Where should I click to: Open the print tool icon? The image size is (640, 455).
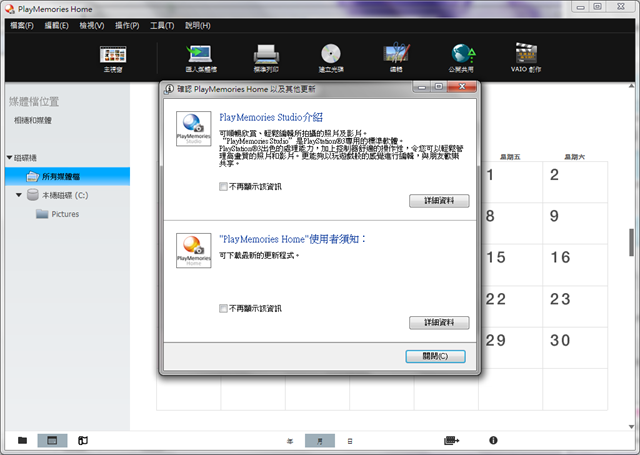pos(266,54)
